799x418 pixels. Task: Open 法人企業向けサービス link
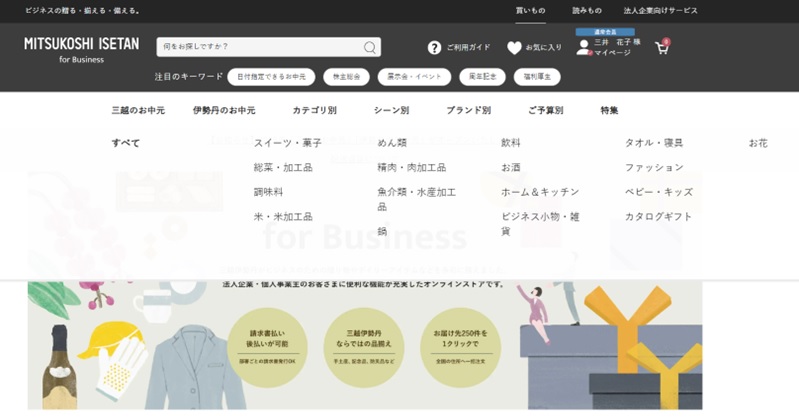660,10
